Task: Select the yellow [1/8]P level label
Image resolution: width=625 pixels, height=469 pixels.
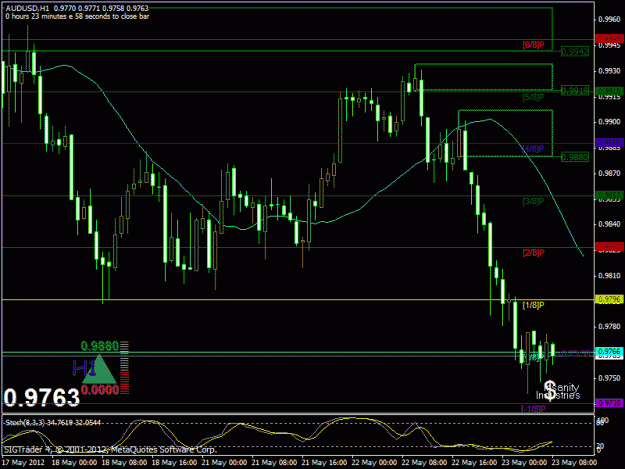Action: pos(533,305)
